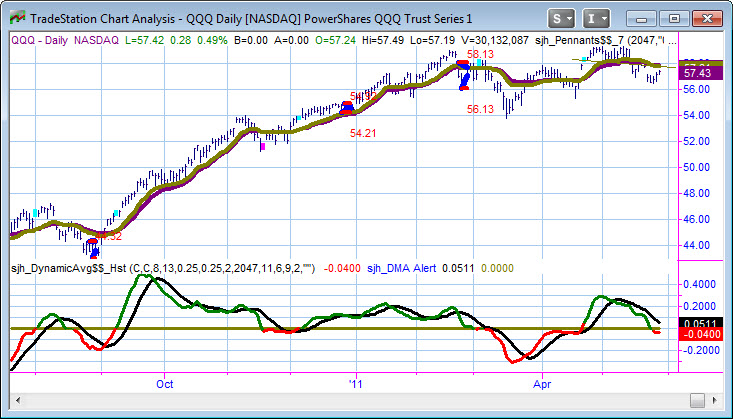The height and width of the screenshot is (419, 733).
Task: Click the 'Oct' date axis label
Action: click(165, 384)
